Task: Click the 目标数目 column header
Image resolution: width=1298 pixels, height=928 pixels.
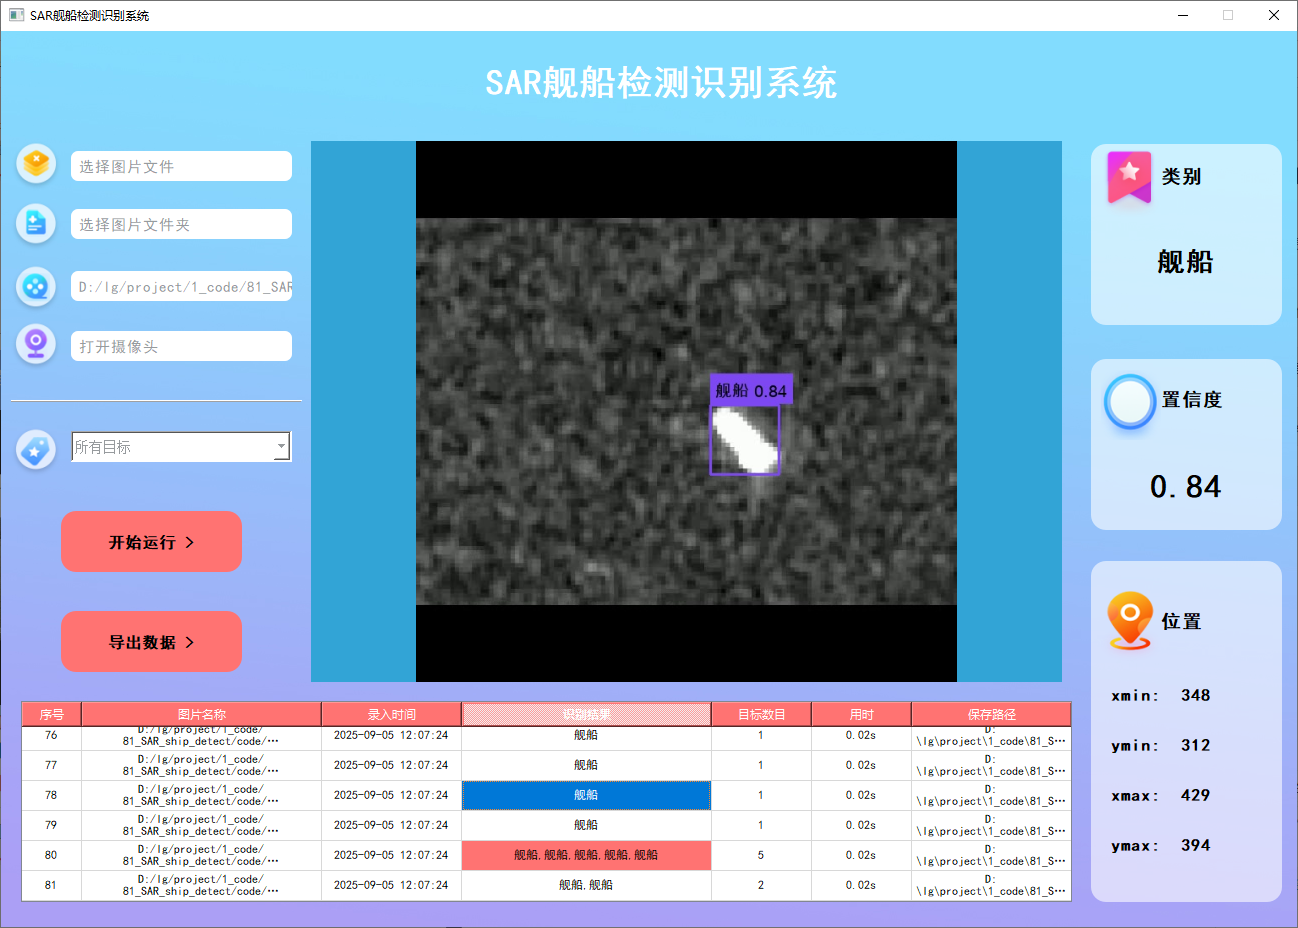Action: (761, 714)
